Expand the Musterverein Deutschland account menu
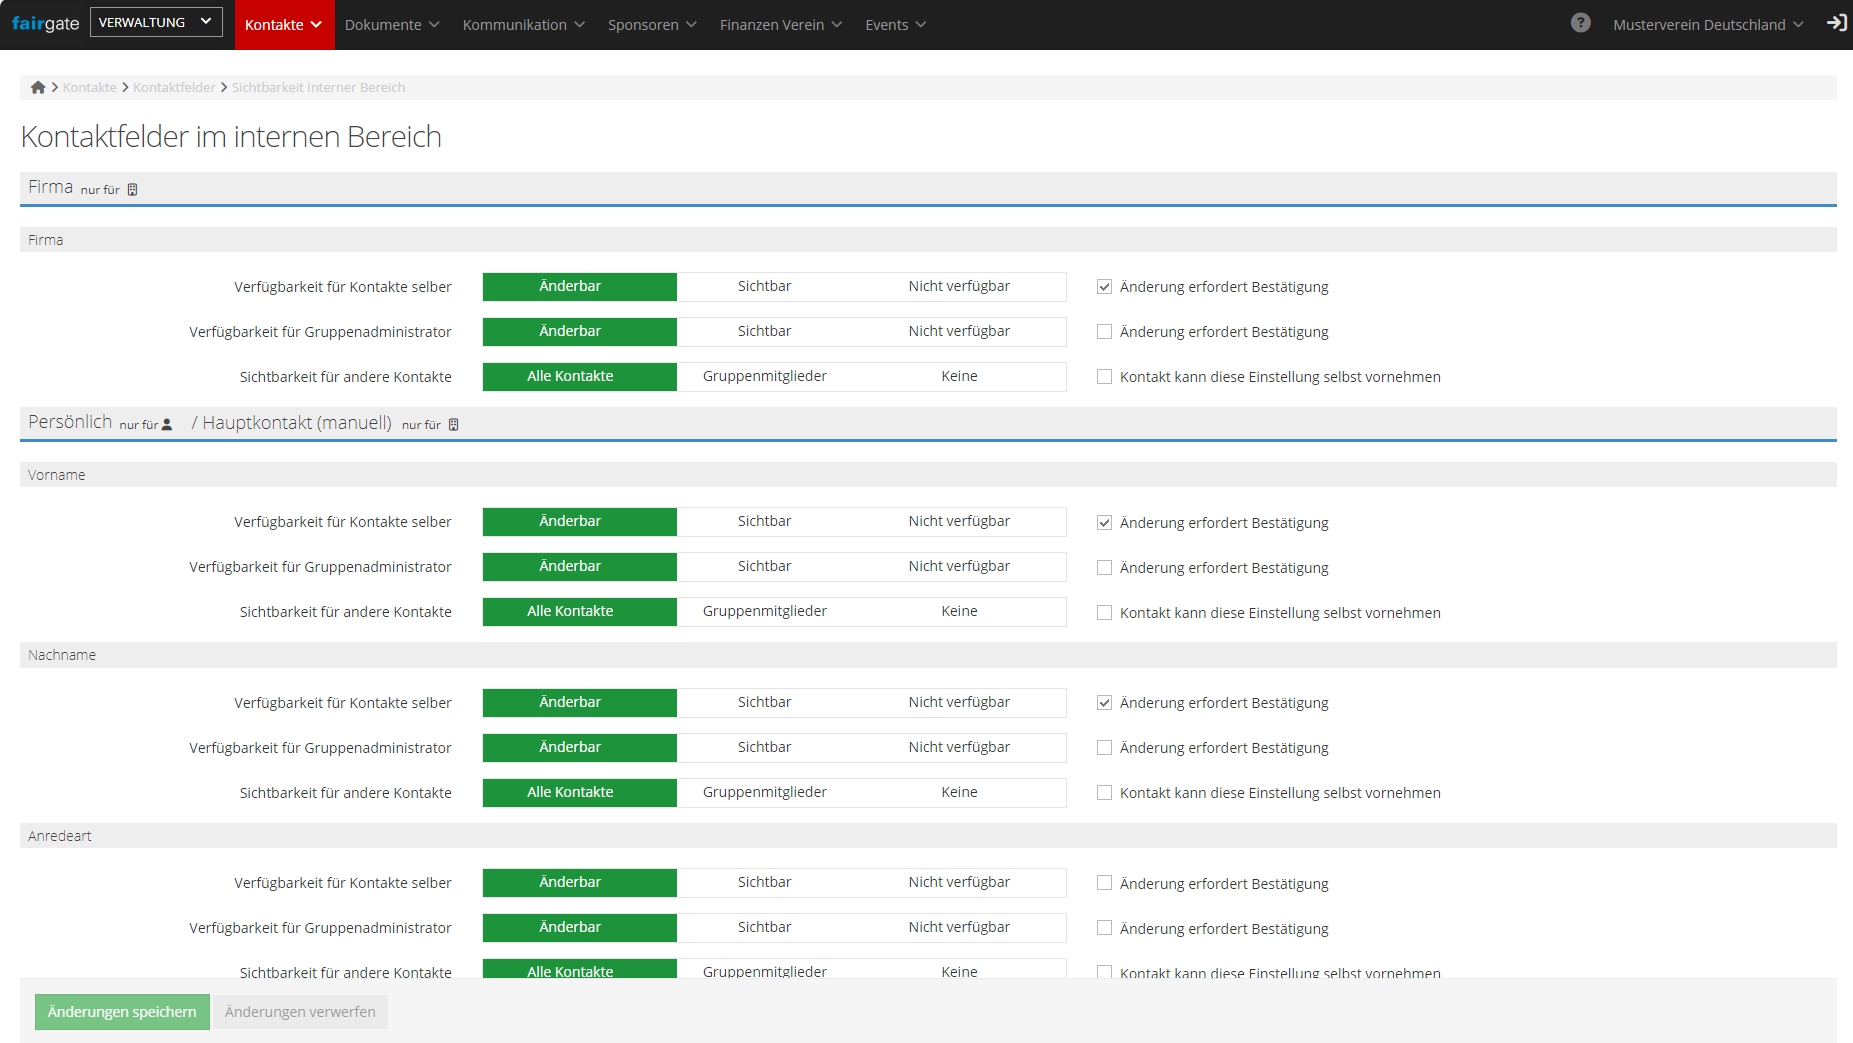 (1707, 25)
